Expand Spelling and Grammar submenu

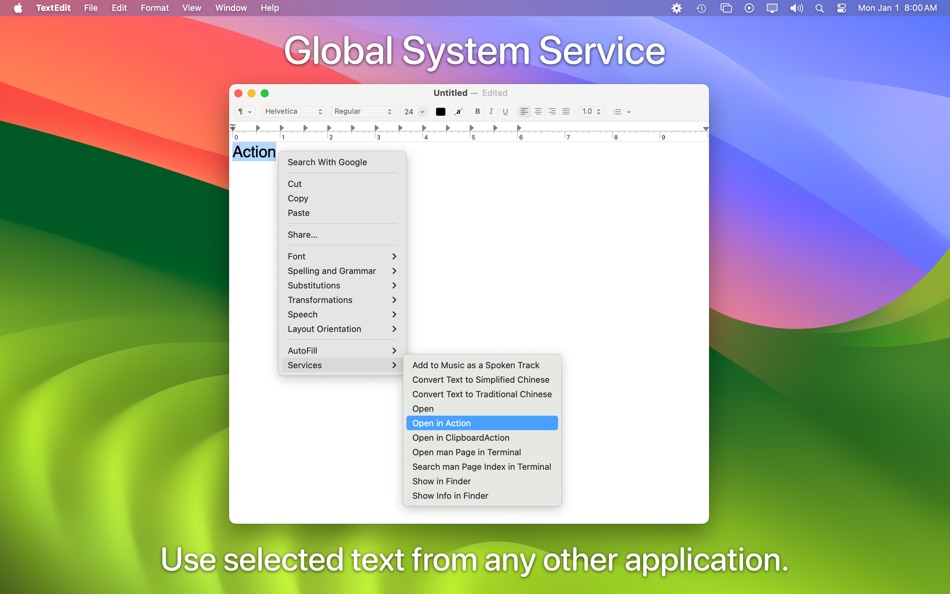click(x=342, y=271)
